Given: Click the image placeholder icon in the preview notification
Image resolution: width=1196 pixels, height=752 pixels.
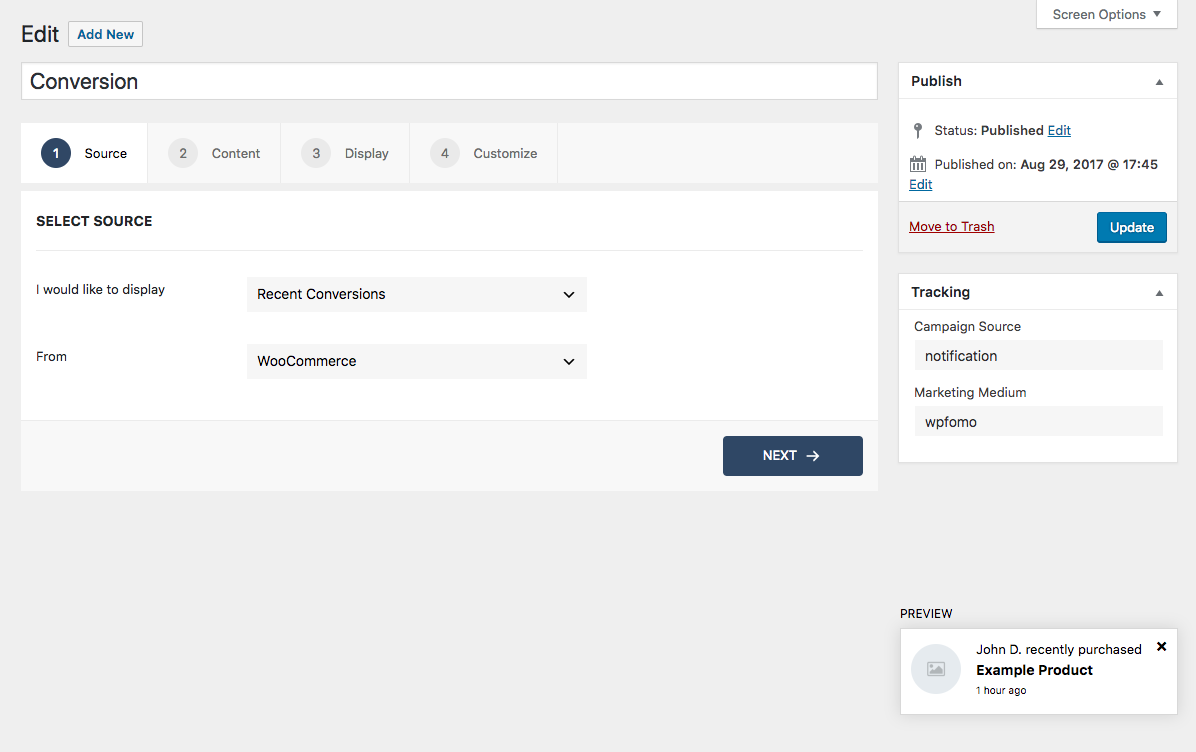Looking at the screenshot, I should [x=935, y=668].
